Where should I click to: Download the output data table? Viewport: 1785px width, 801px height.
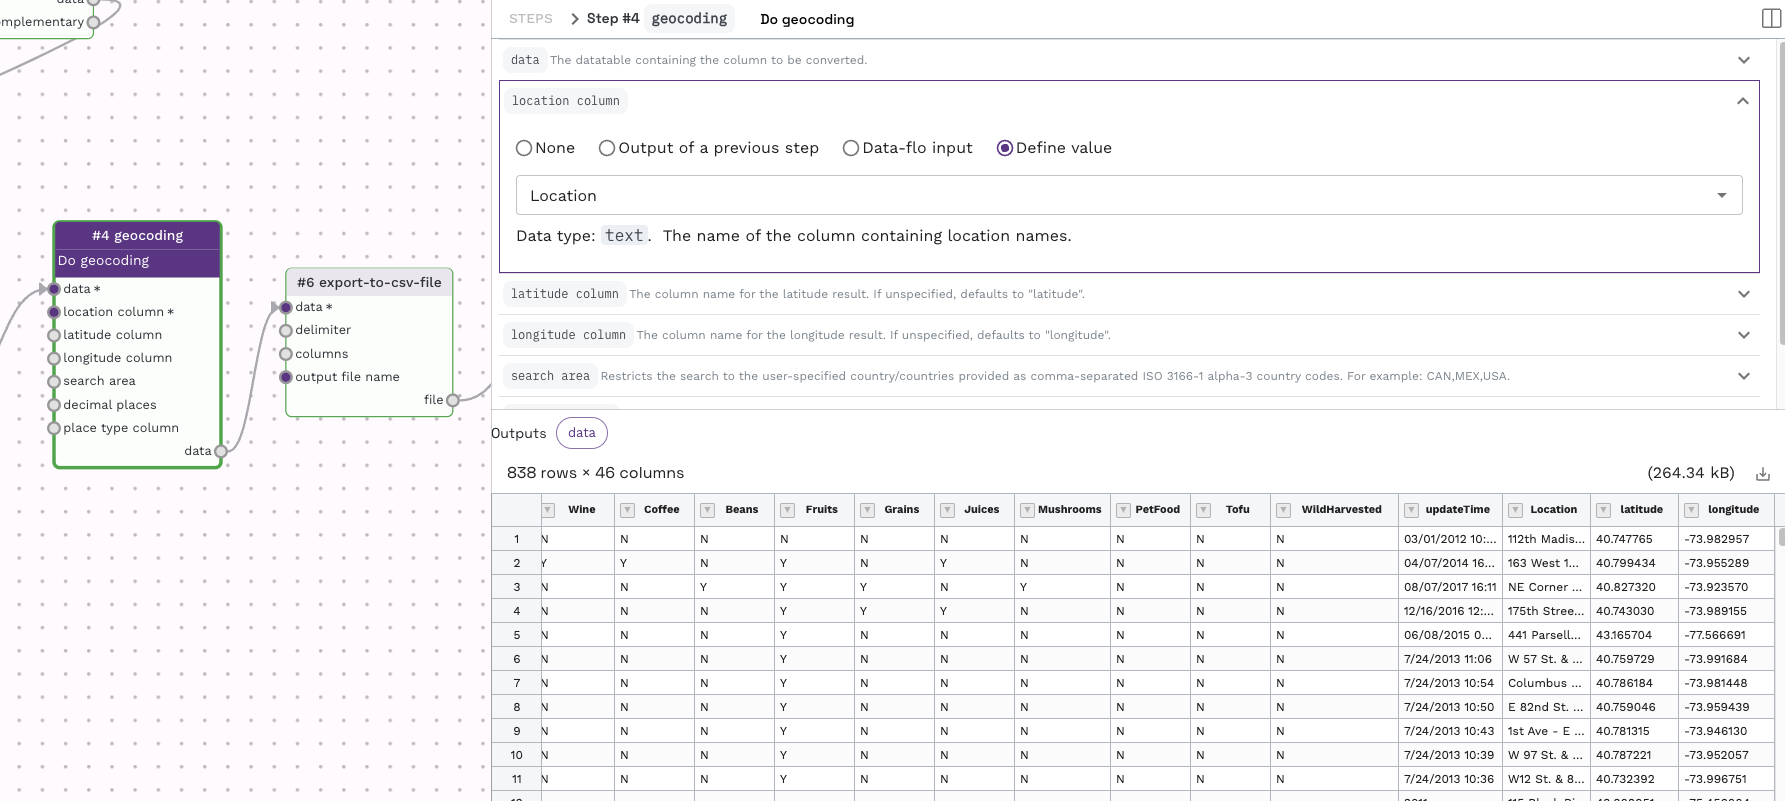coord(1762,474)
